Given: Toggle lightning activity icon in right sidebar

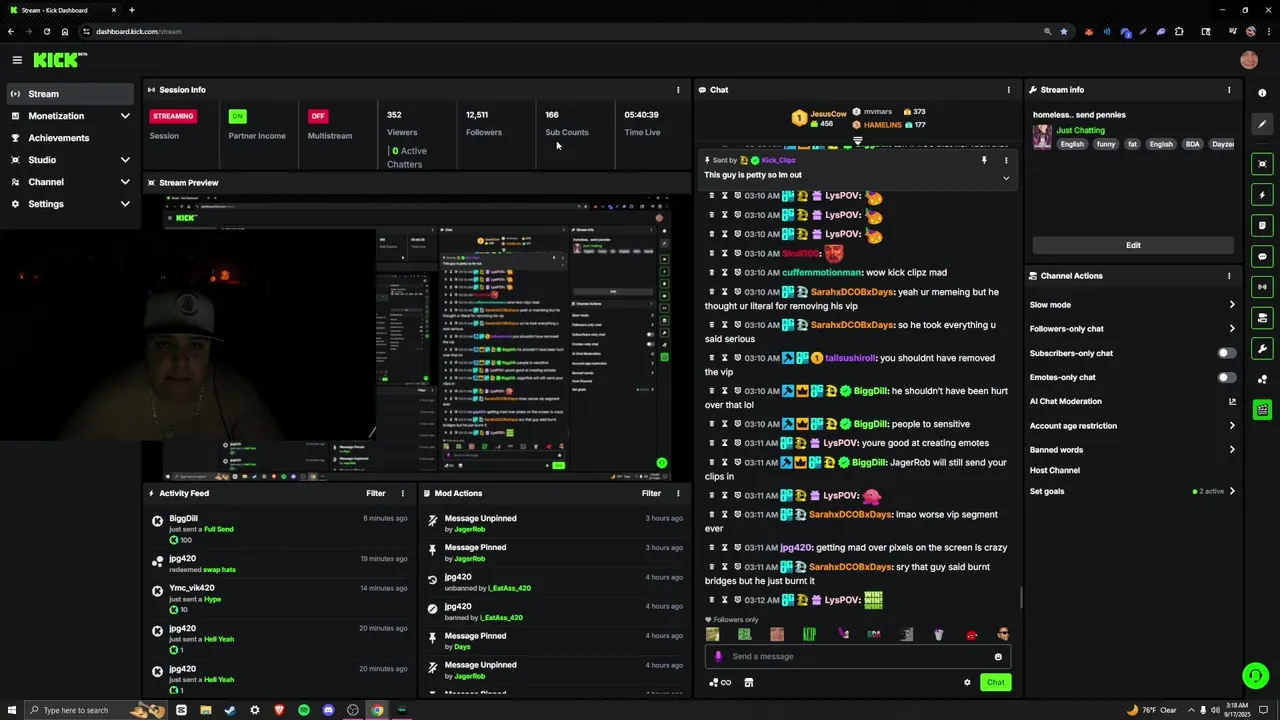Looking at the screenshot, I should click(1262, 195).
